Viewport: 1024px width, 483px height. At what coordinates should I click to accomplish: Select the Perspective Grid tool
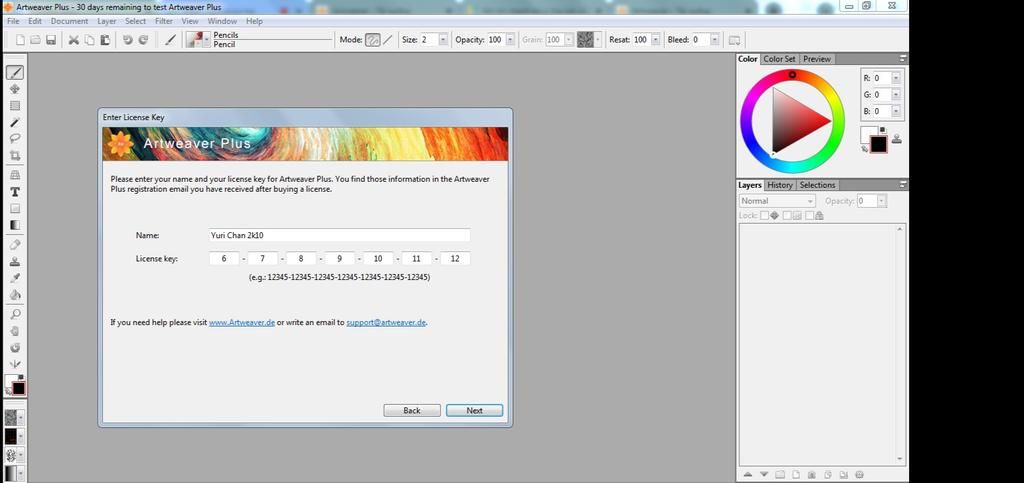click(14, 175)
